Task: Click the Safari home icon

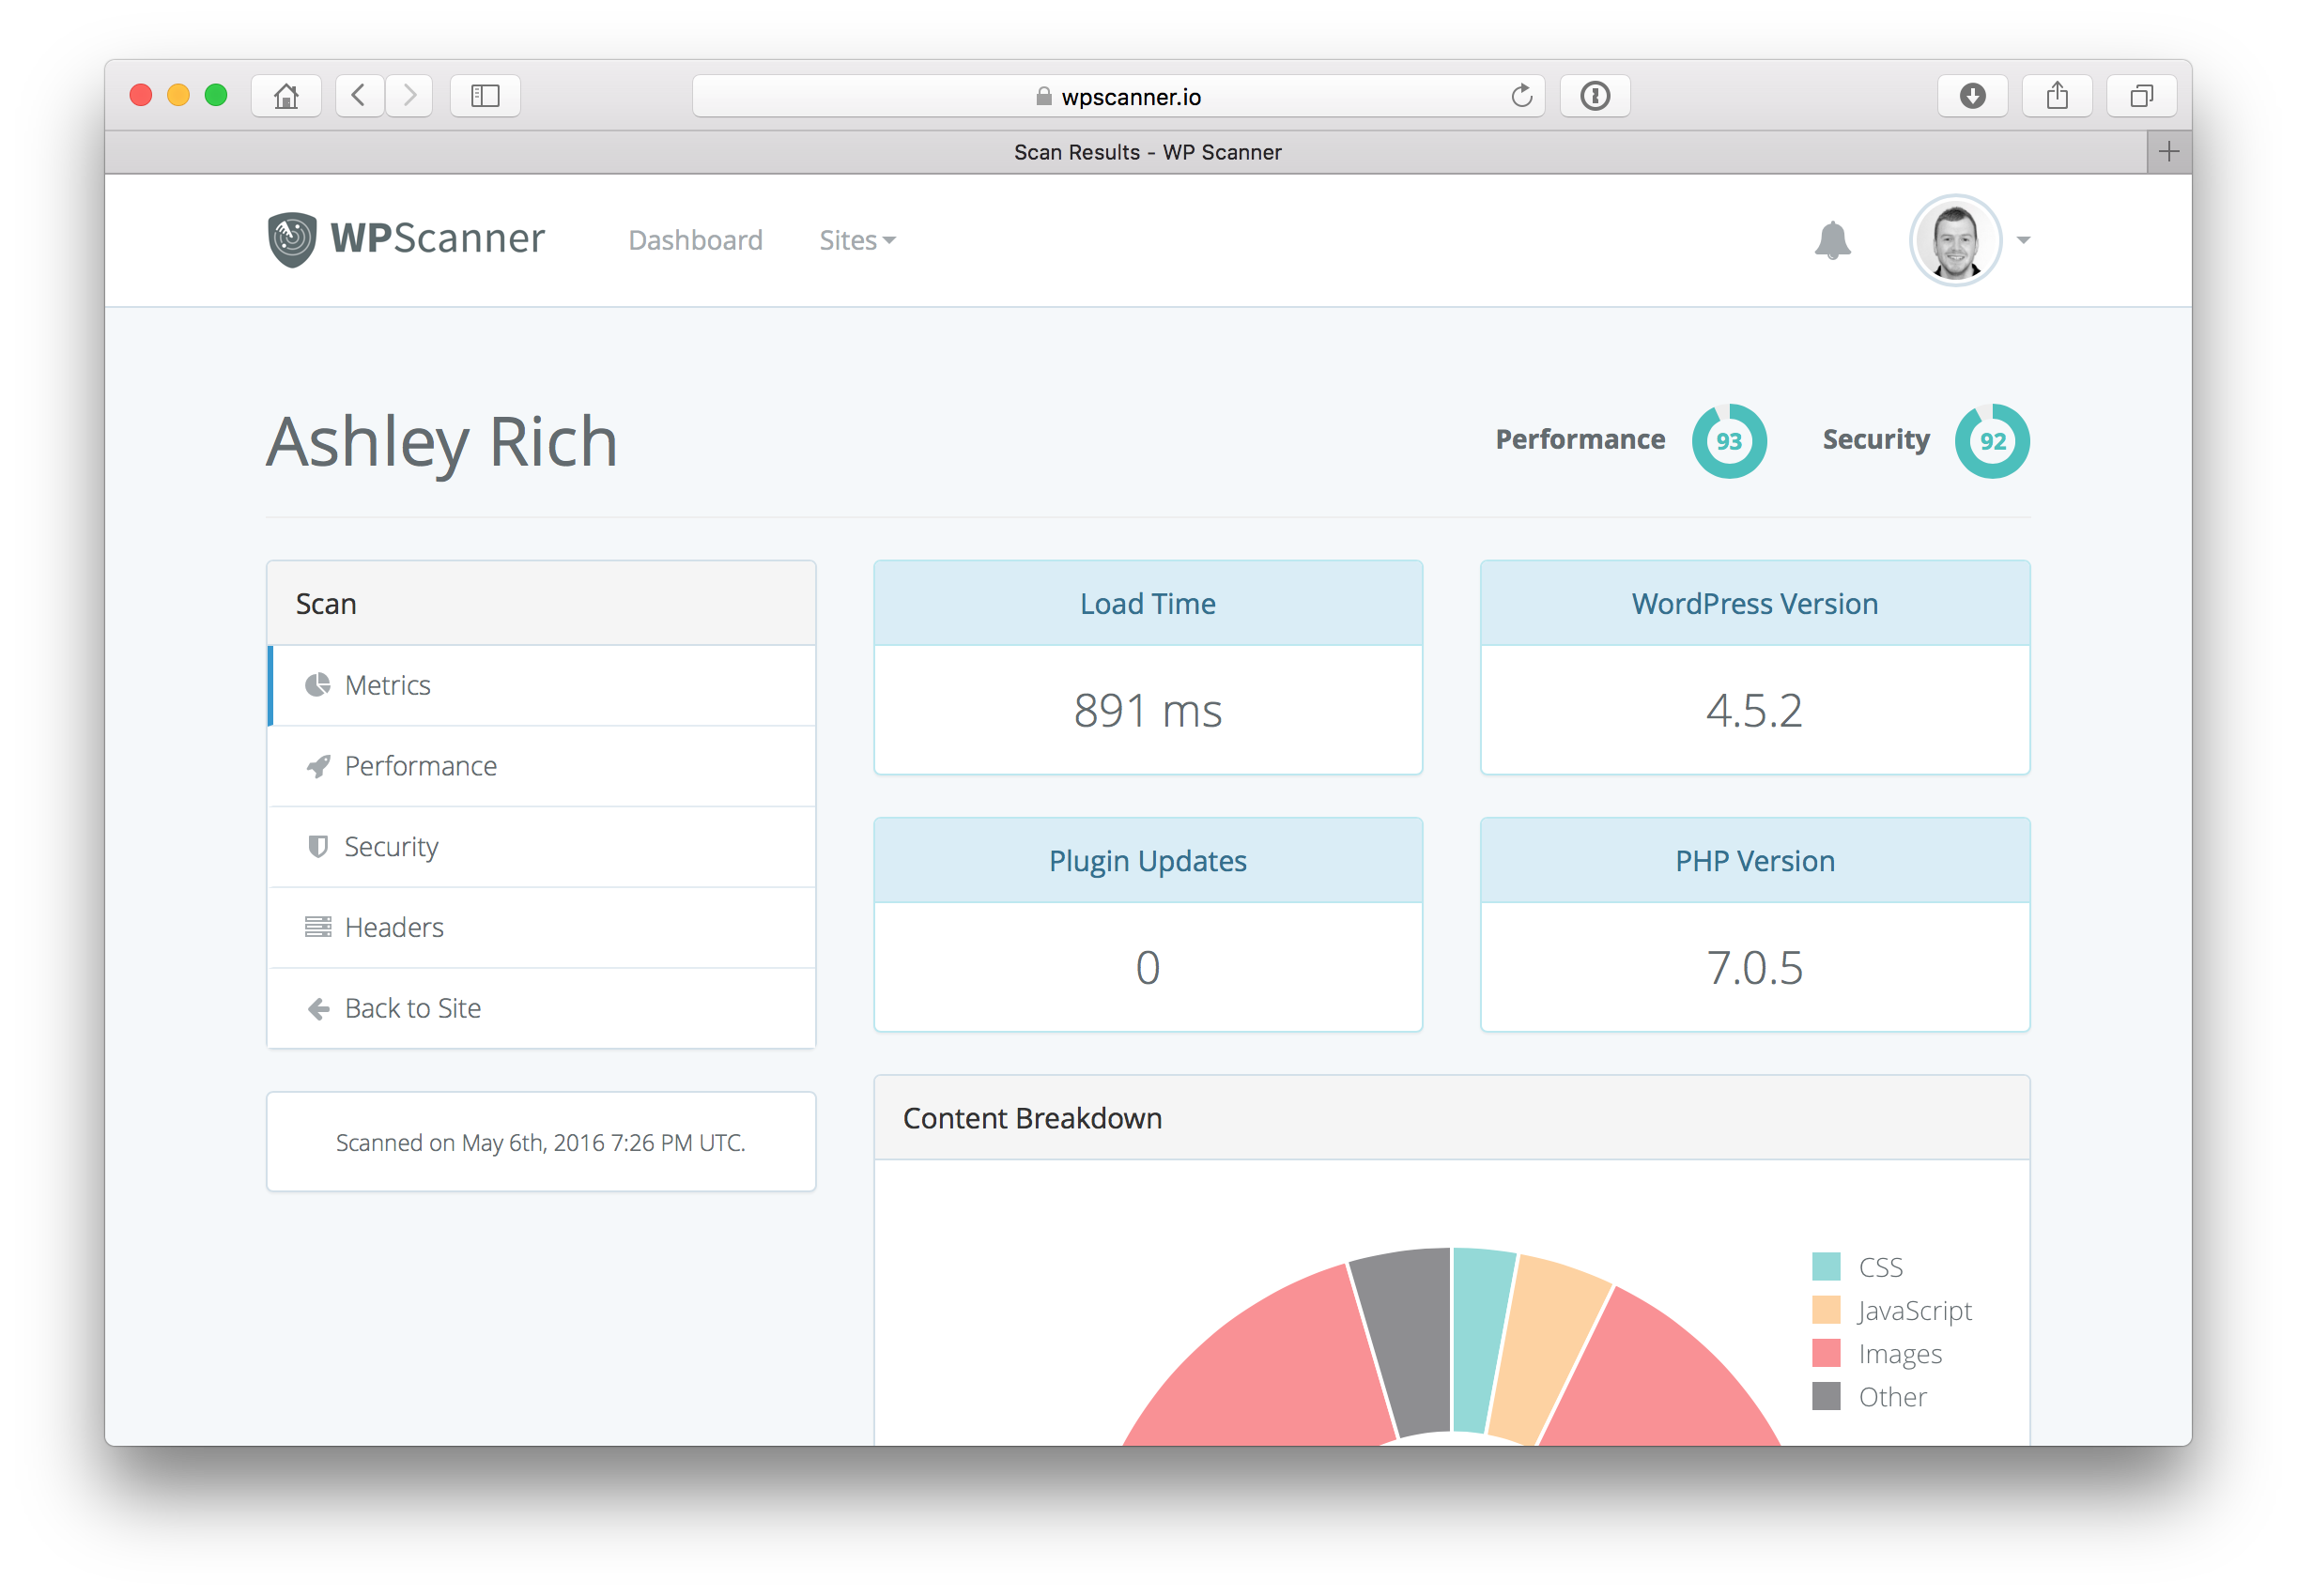Action: (x=286, y=96)
